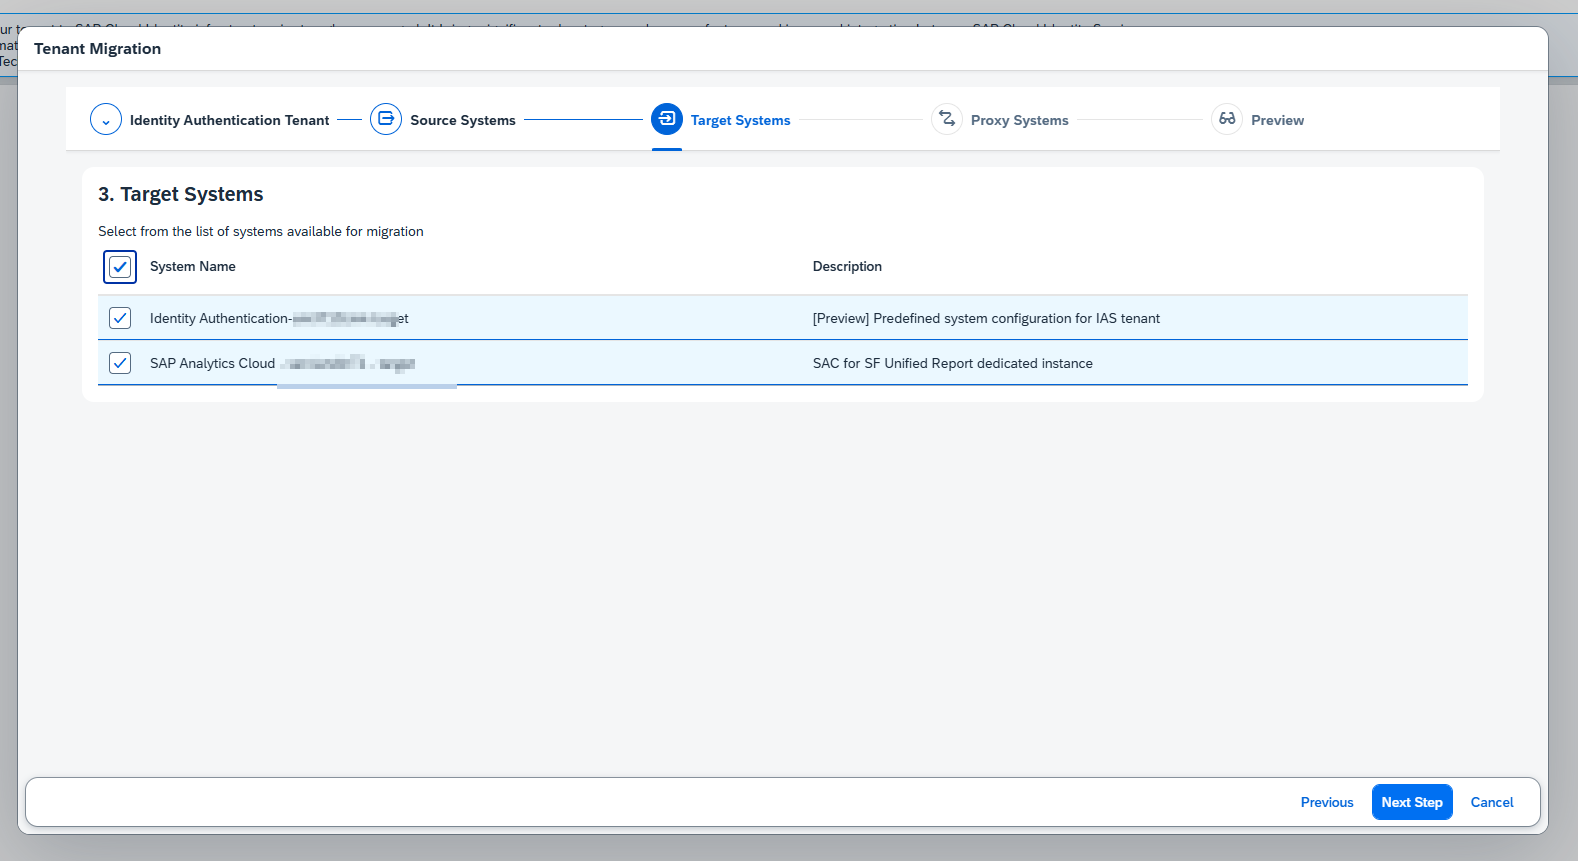This screenshot has width=1578, height=861.
Task: Uncheck the SAP Analytics Cloud system checkbox
Action: [x=120, y=363]
